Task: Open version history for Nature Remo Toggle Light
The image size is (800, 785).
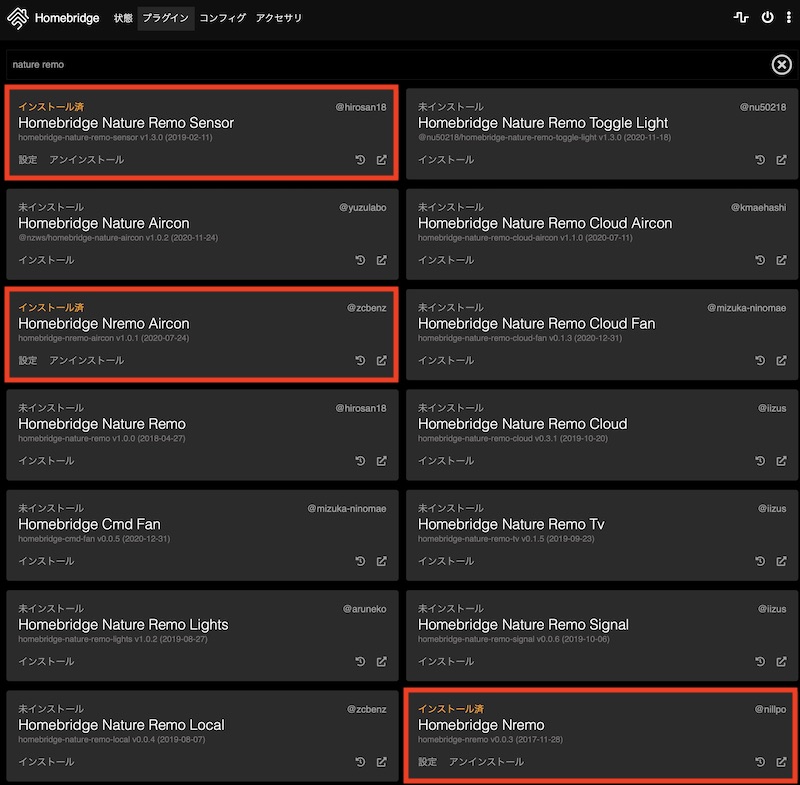Action: point(760,160)
